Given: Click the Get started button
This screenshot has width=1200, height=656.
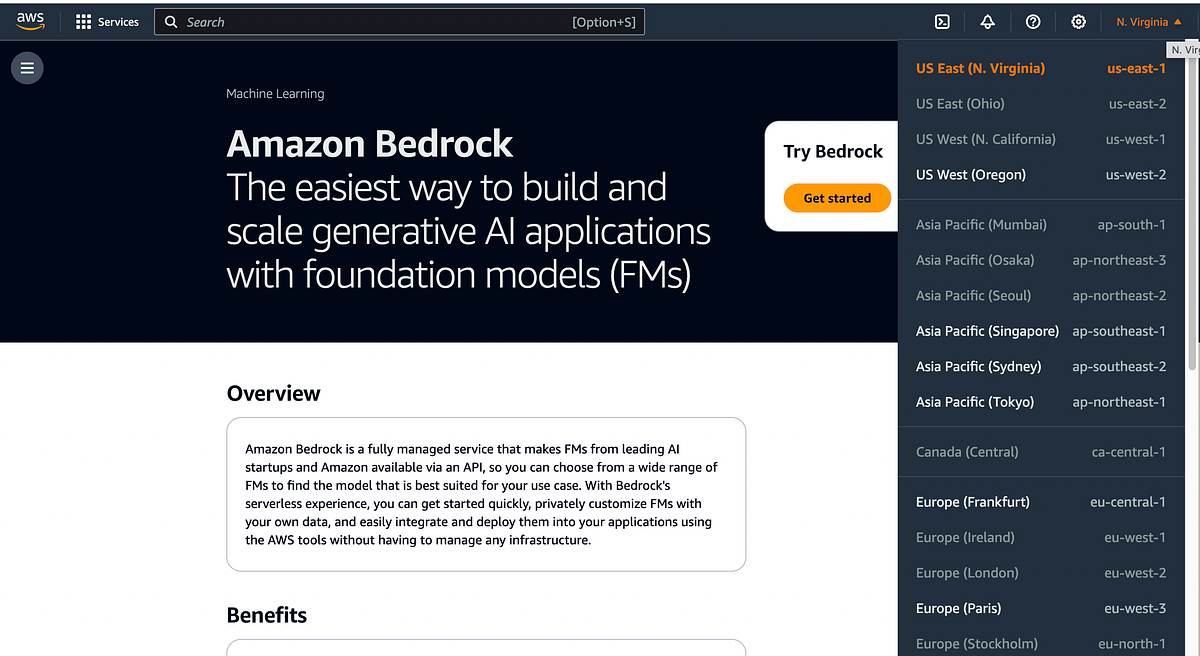Looking at the screenshot, I should coord(837,198).
